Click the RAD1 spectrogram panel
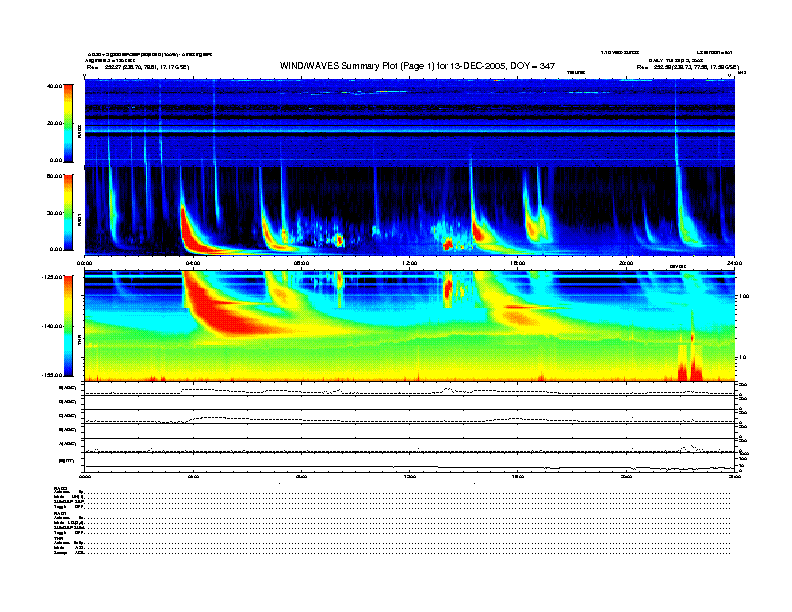This screenshot has width=792, height=612. (x=410, y=212)
